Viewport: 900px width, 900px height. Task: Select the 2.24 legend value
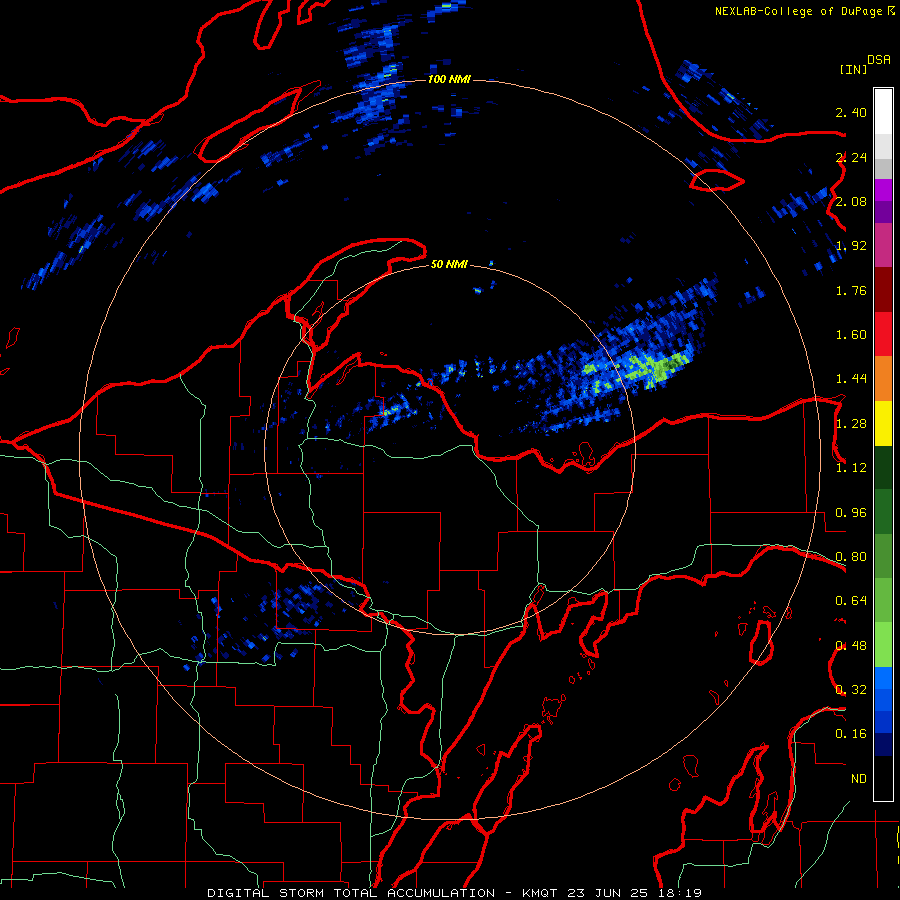851,157
